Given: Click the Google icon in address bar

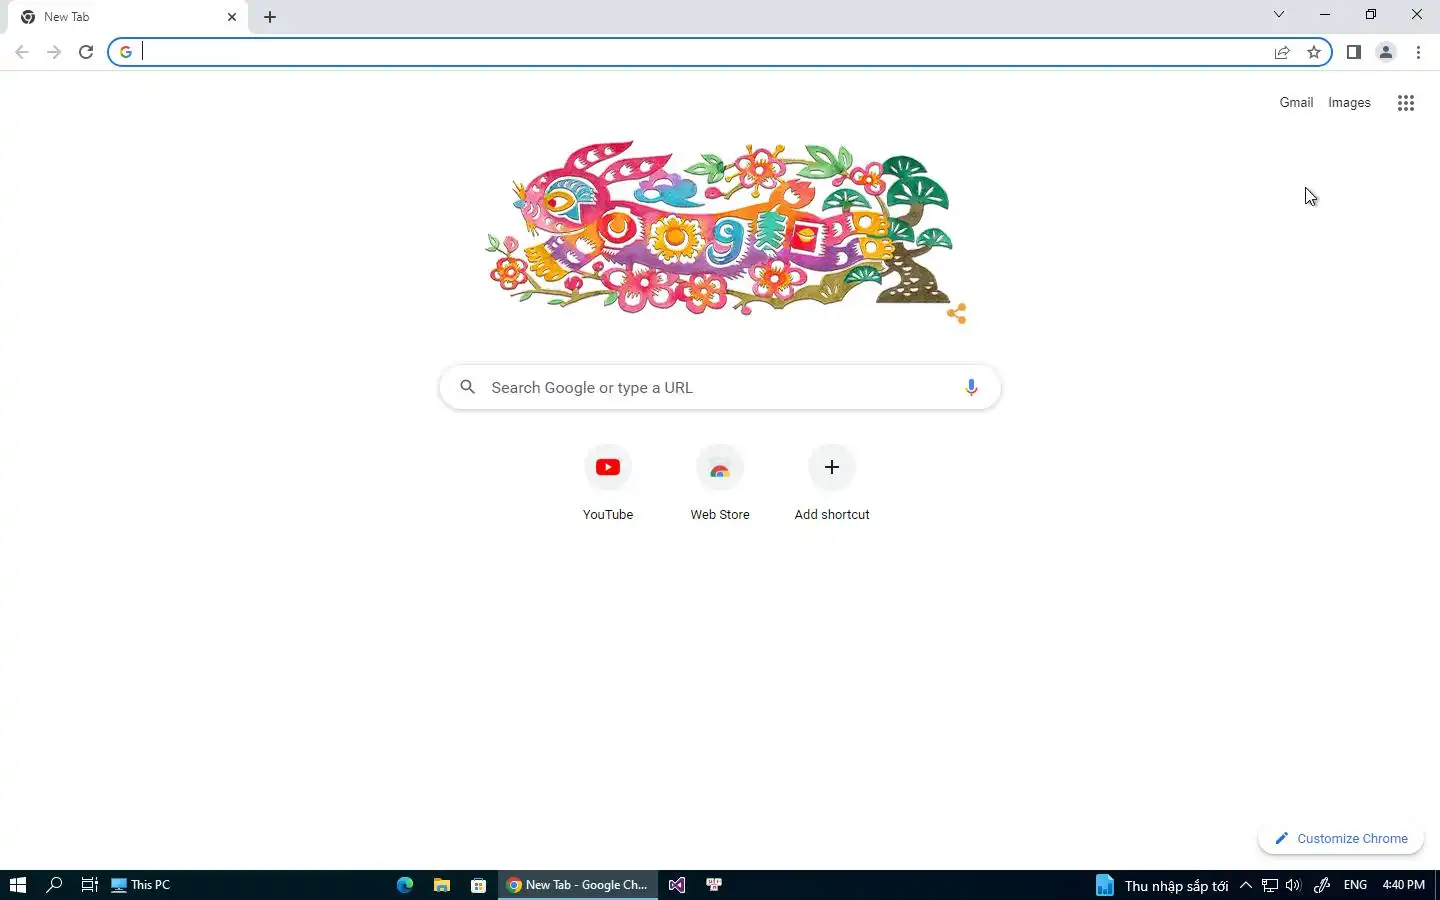Looking at the screenshot, I should (126, 52).
